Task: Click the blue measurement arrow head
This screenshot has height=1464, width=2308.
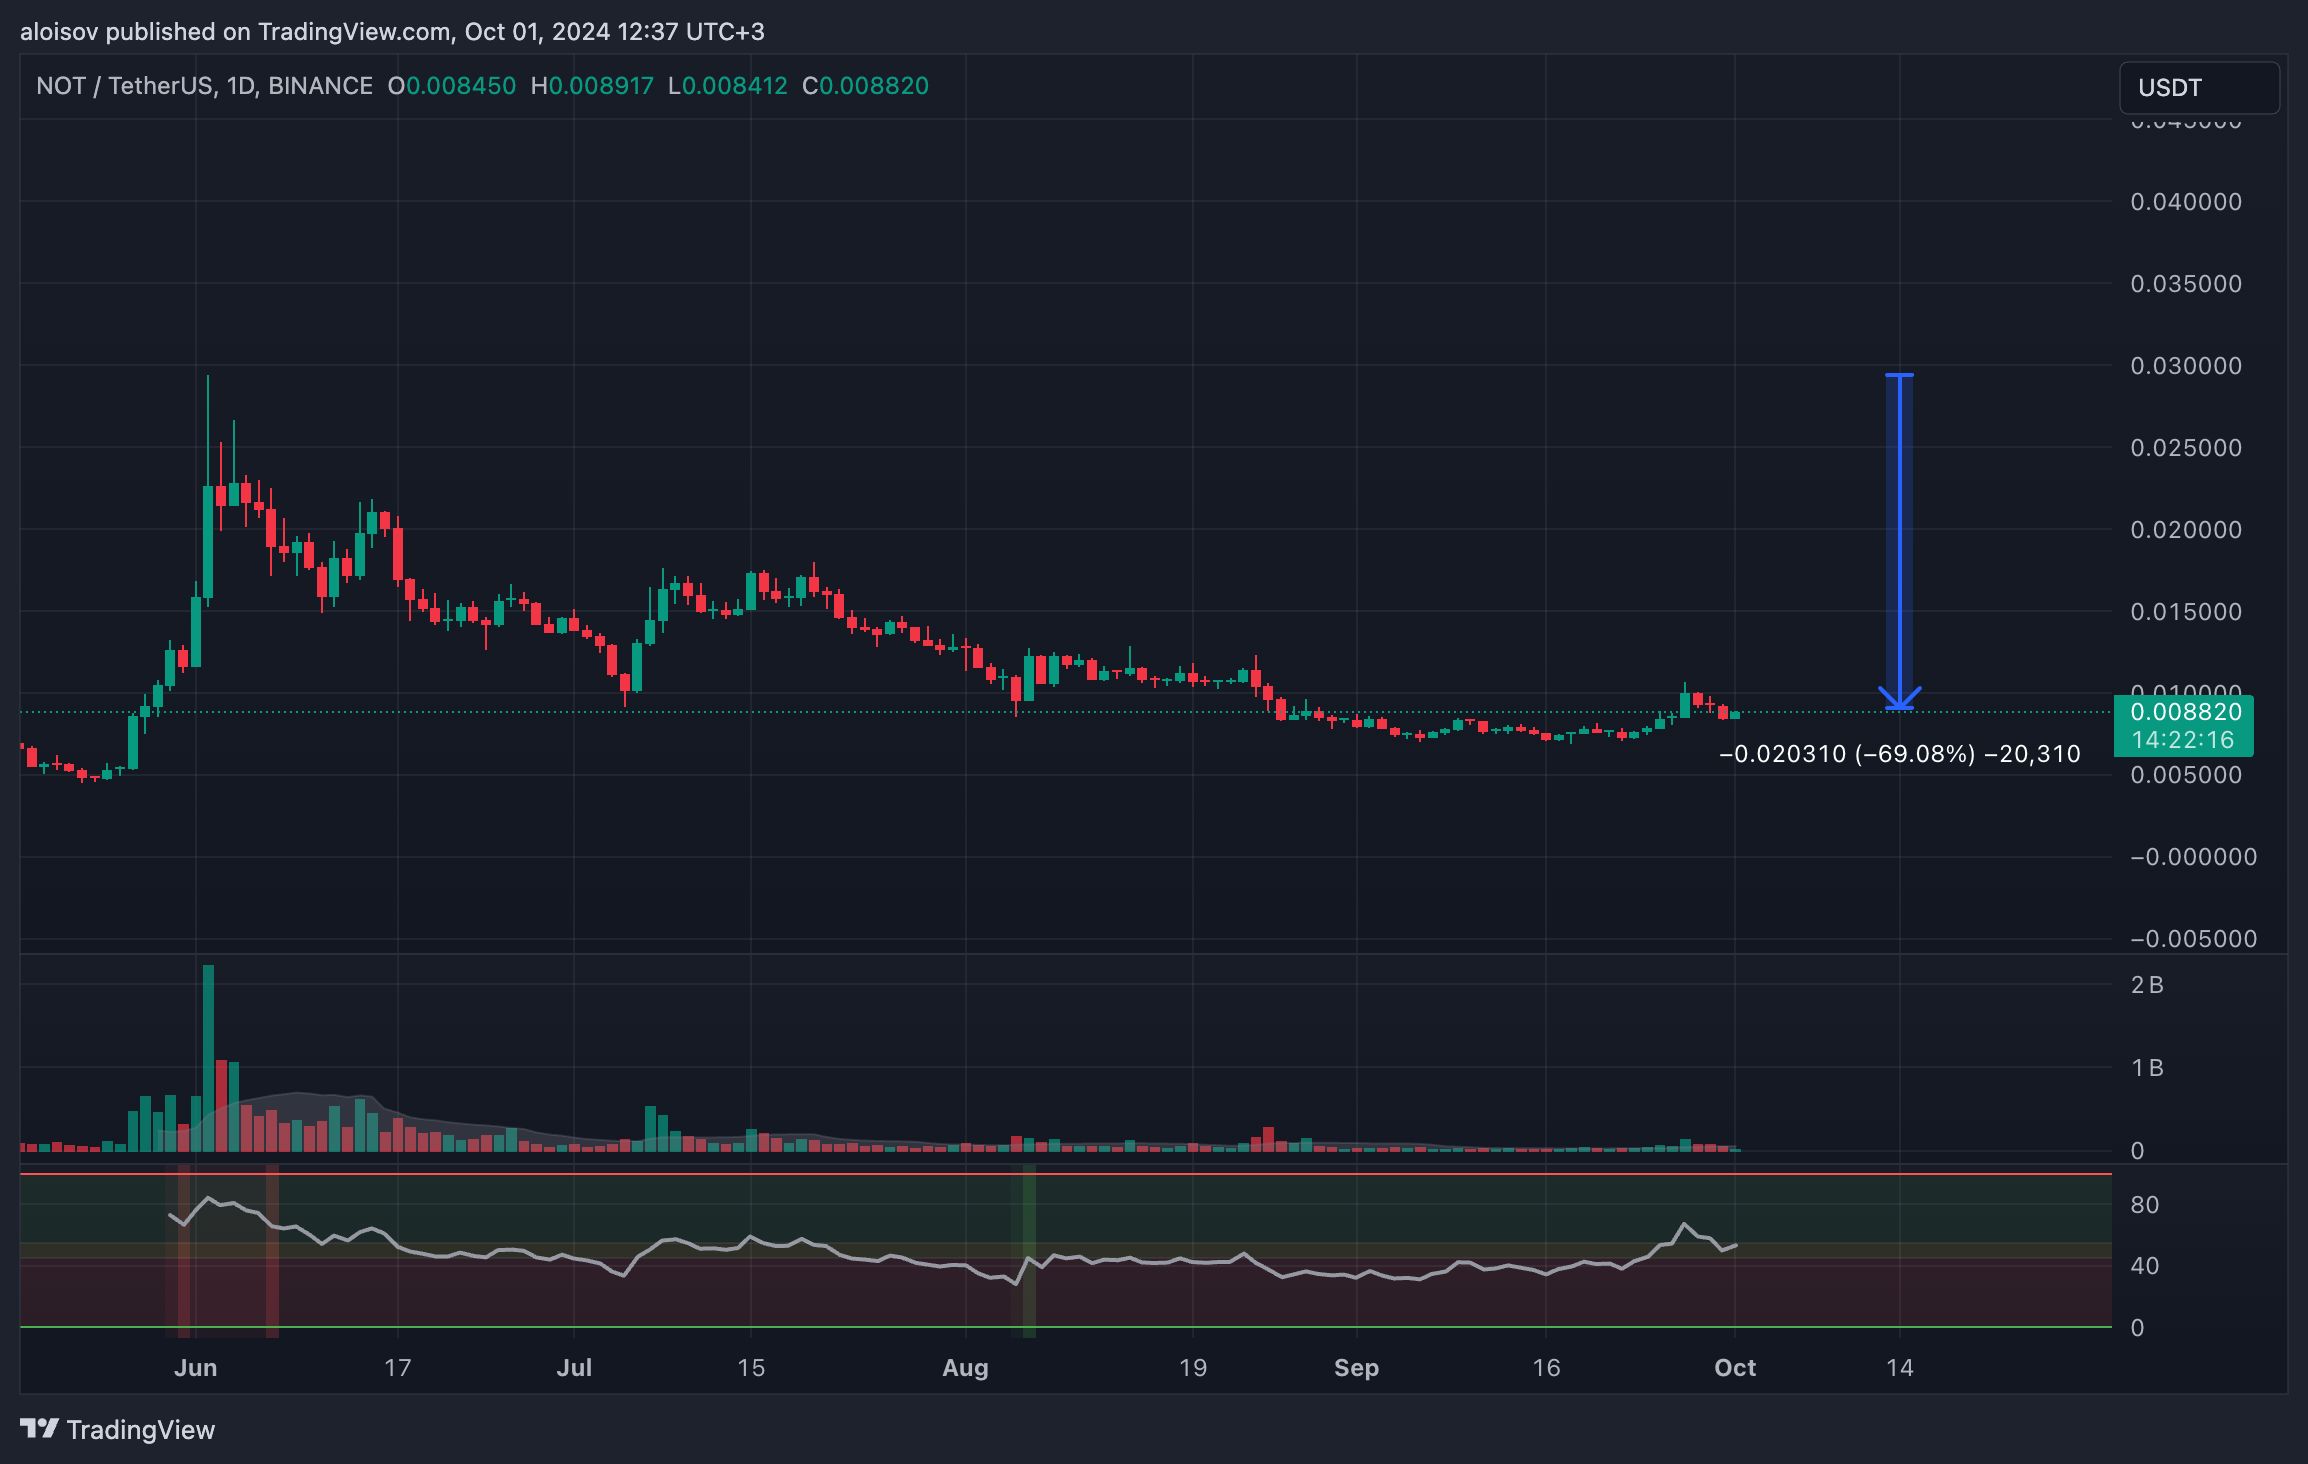Action: pyautogui.click(x=1899, y=701)
